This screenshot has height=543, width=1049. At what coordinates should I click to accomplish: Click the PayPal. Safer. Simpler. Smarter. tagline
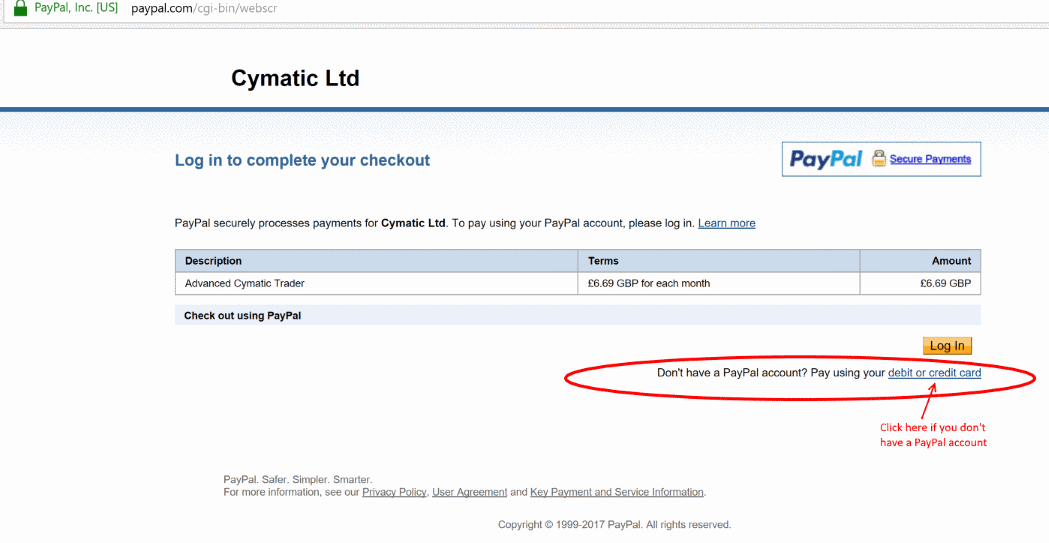pos(298,479)
